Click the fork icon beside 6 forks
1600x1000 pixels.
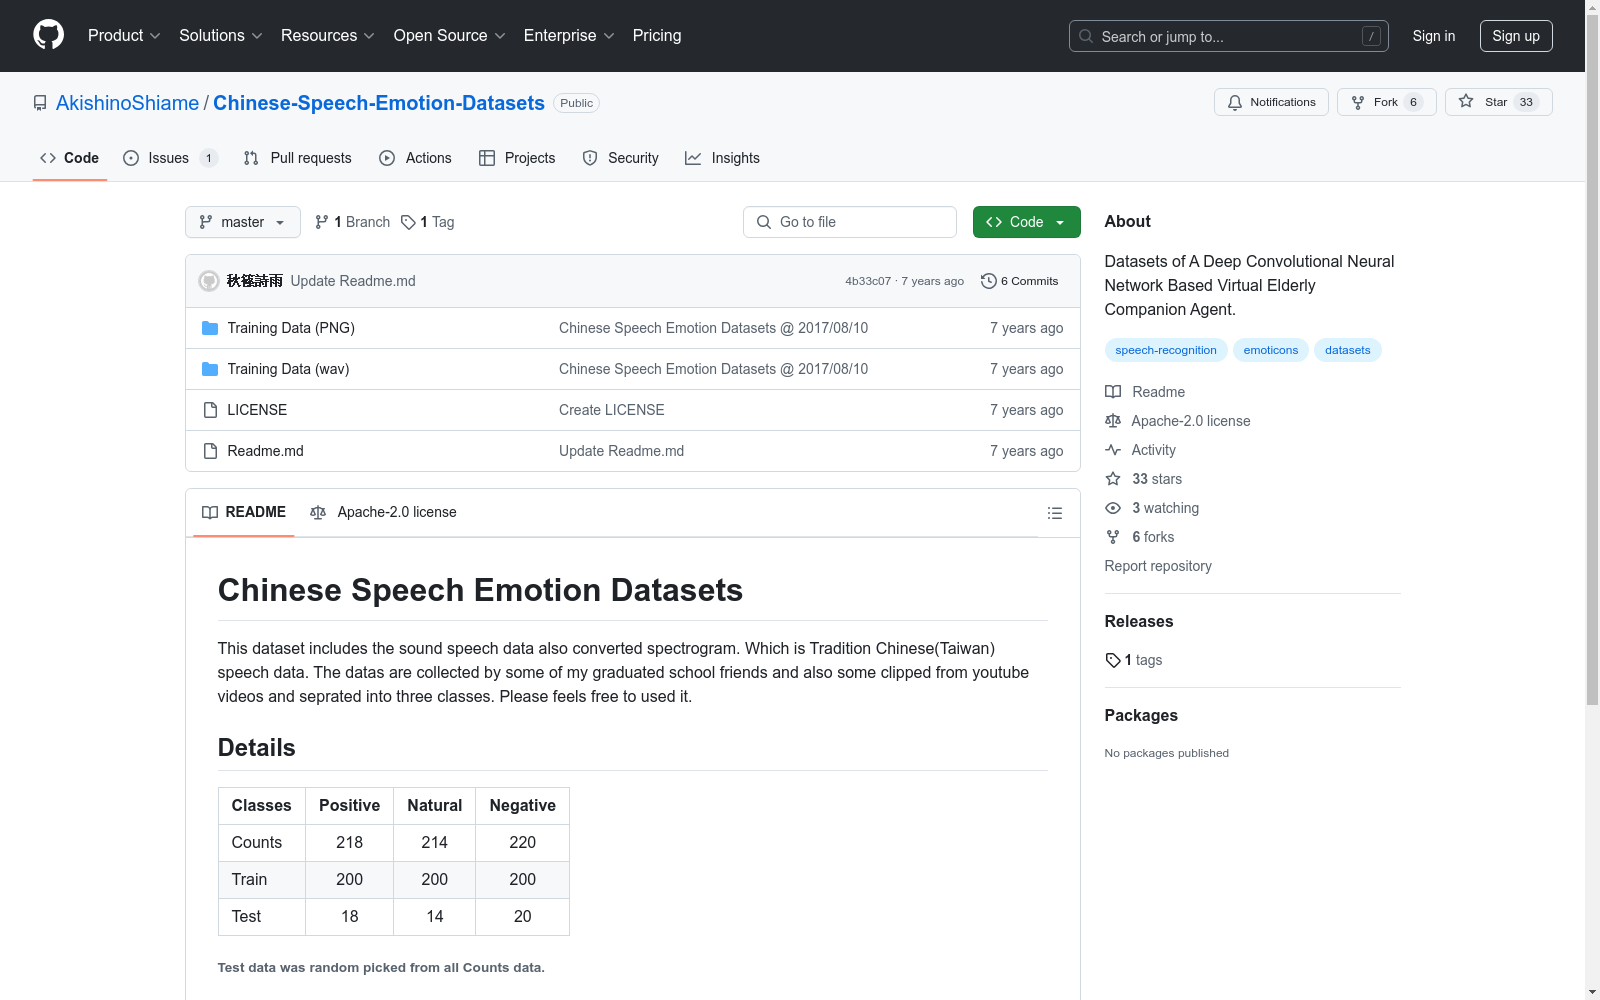pyautogui.click(x=1113, y=537)
